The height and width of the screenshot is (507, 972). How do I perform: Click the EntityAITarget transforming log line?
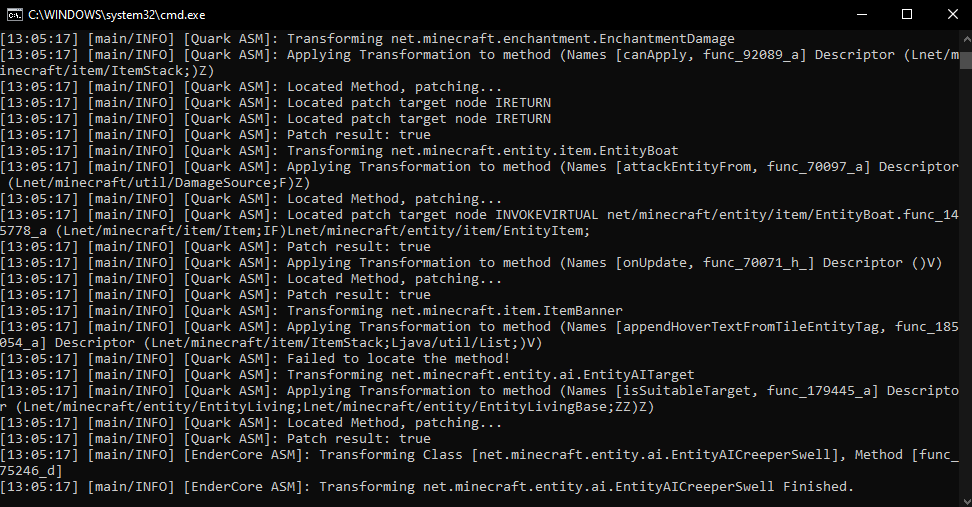(x=347, y=375)
